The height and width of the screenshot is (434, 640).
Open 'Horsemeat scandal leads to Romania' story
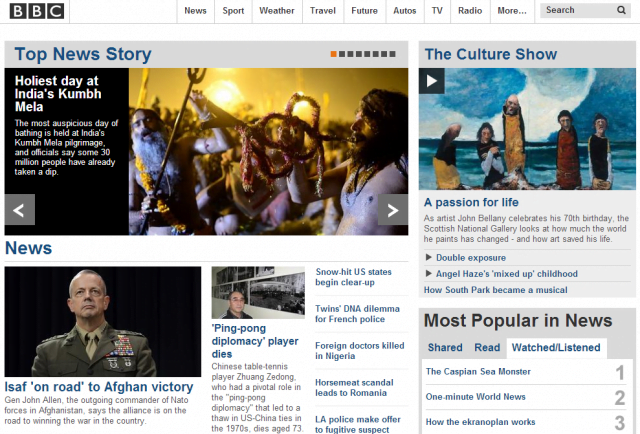coord(354,387)
